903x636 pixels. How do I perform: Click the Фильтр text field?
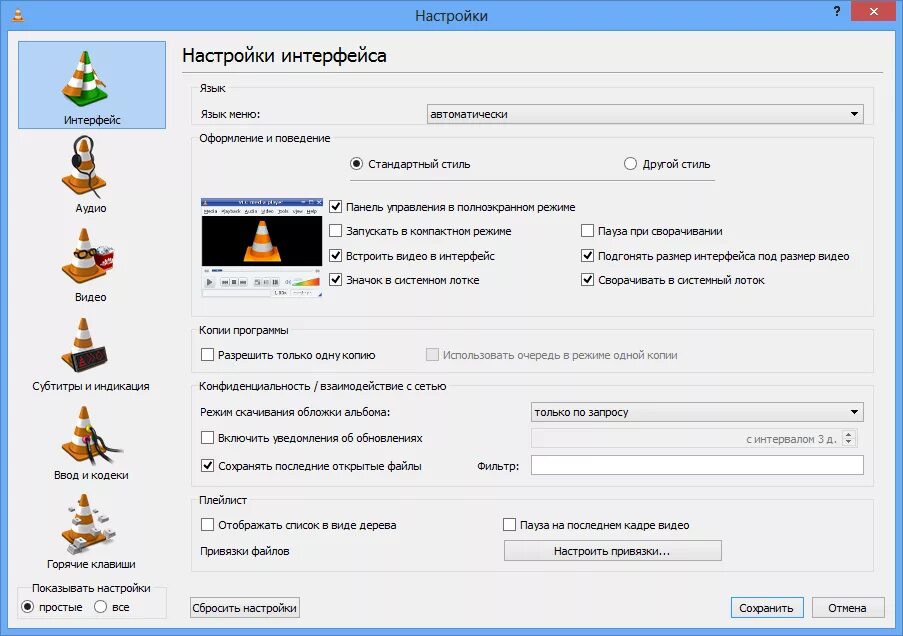pyautogui.click(x=697, y=465)
